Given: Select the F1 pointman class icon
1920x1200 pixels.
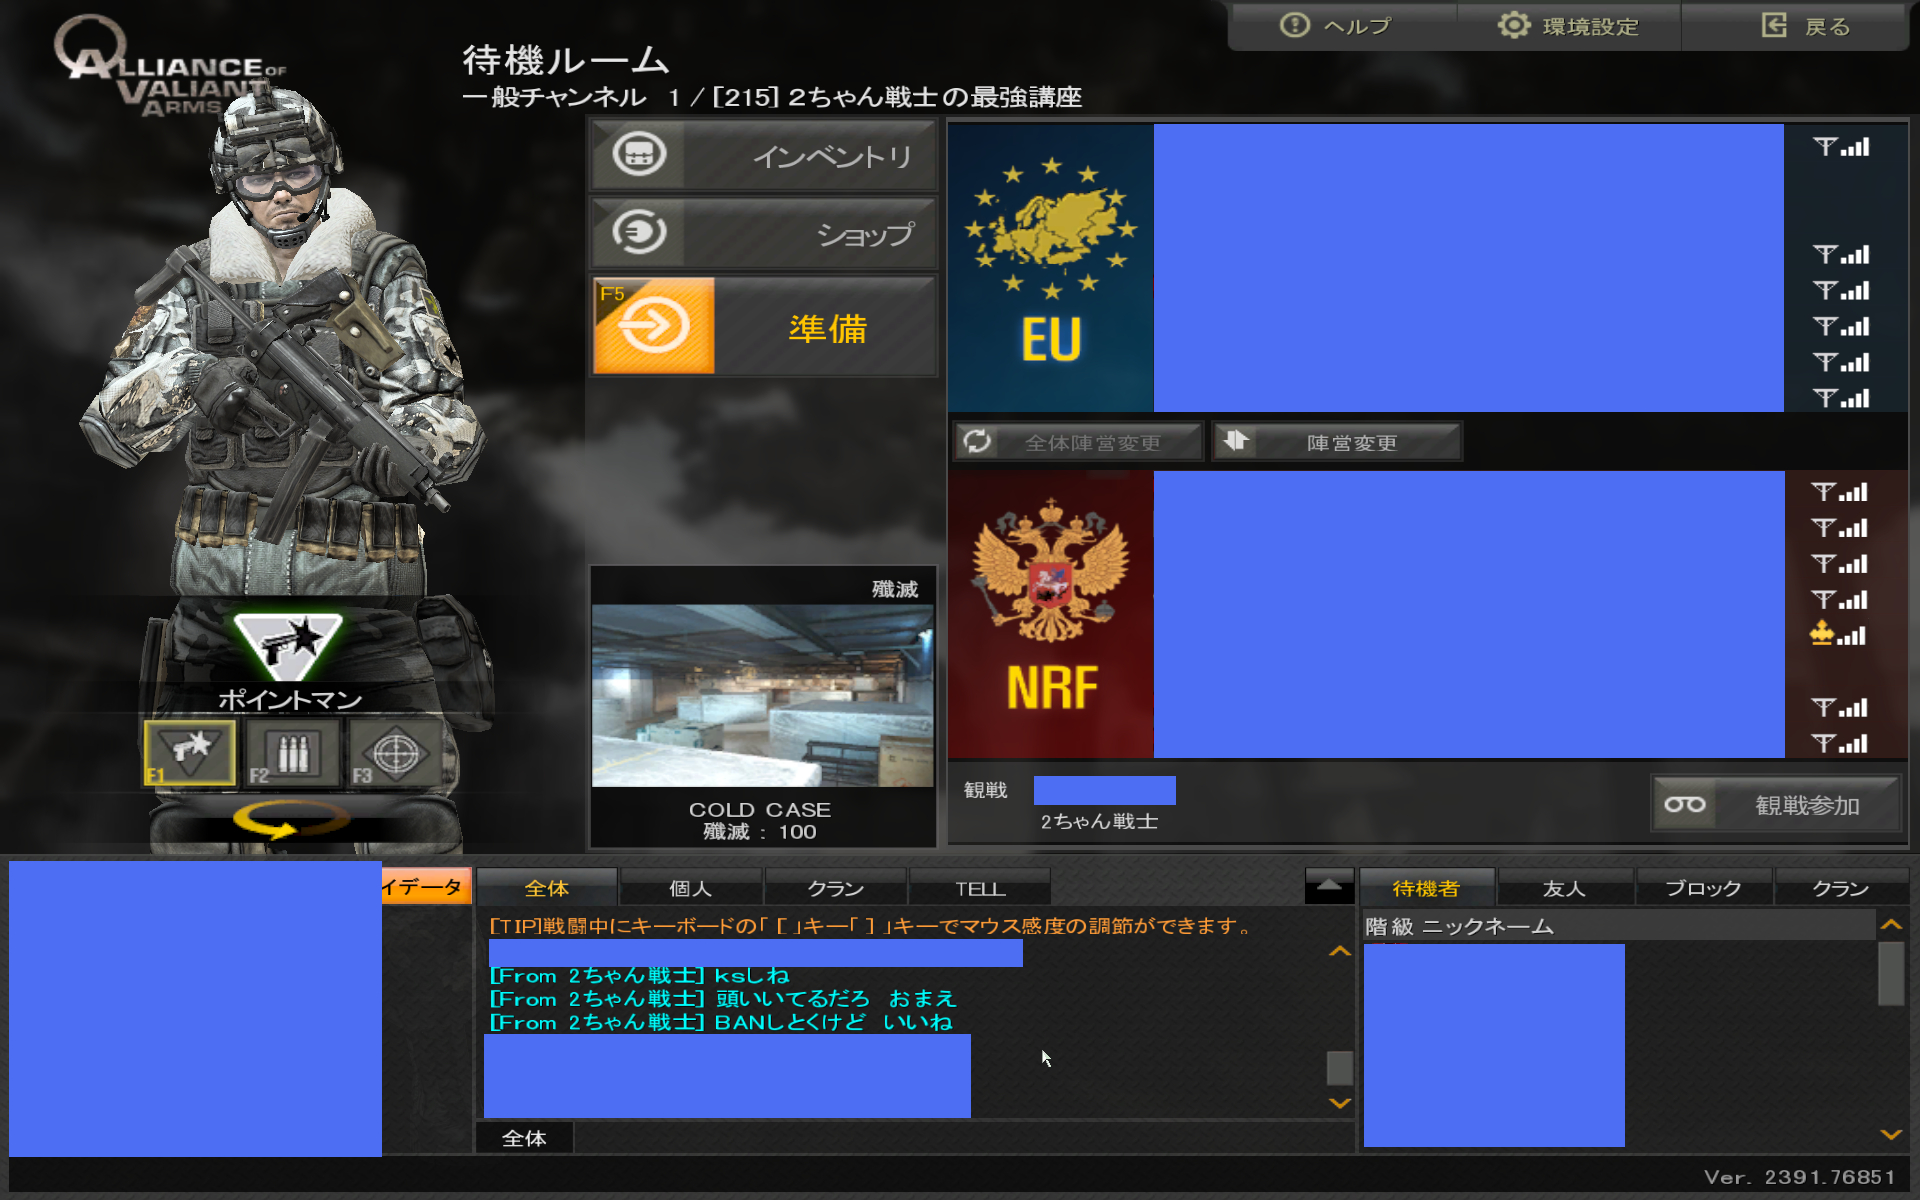Looking at the screenshot, I should click(190, 752).
